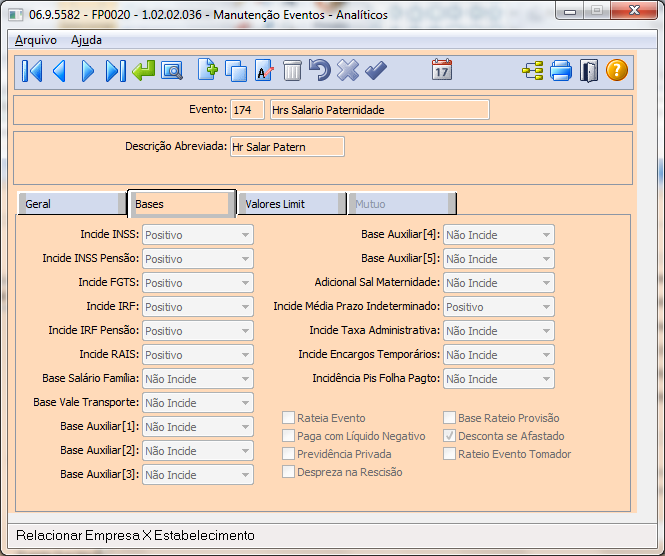Screen dimensions: 665x556
Task: Open Incide RAIS dropdown
Action: 198,355
